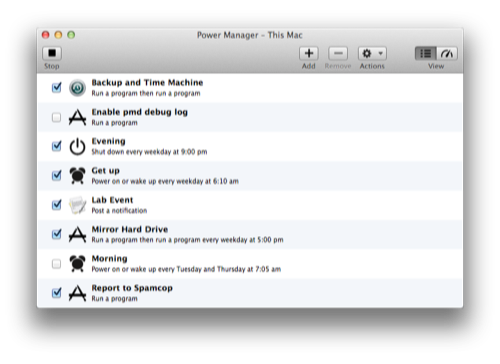The image size is (500, 364).
Task: Select the Morning event title
Action: 109,259
